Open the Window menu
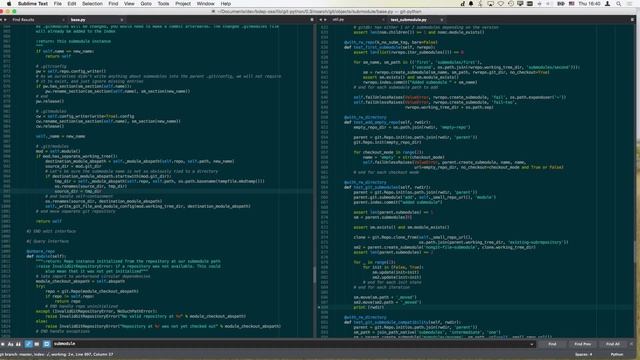The image size is (640, 360). 205,3
